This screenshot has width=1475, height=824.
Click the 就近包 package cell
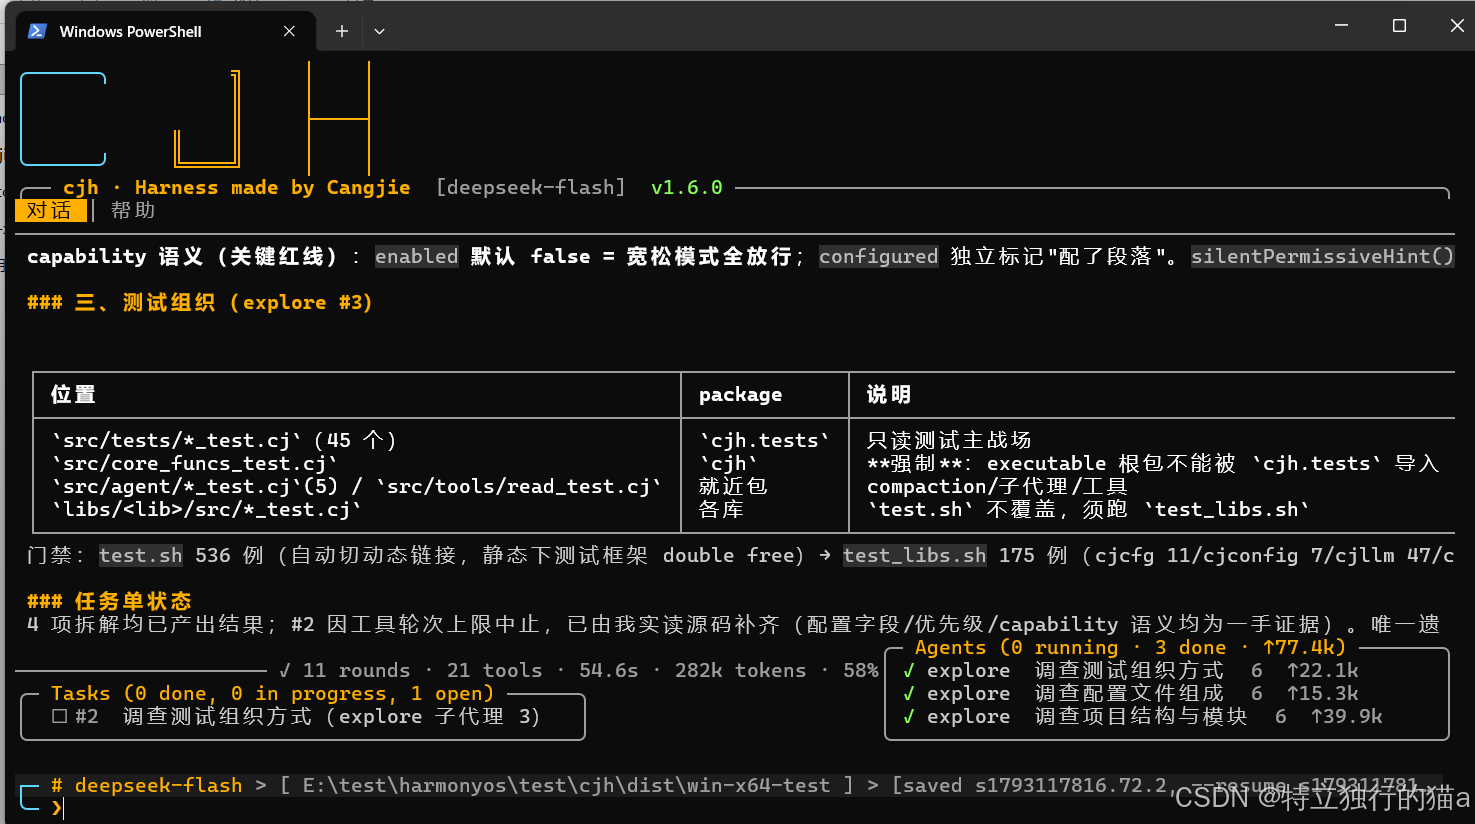coord(733,486)
